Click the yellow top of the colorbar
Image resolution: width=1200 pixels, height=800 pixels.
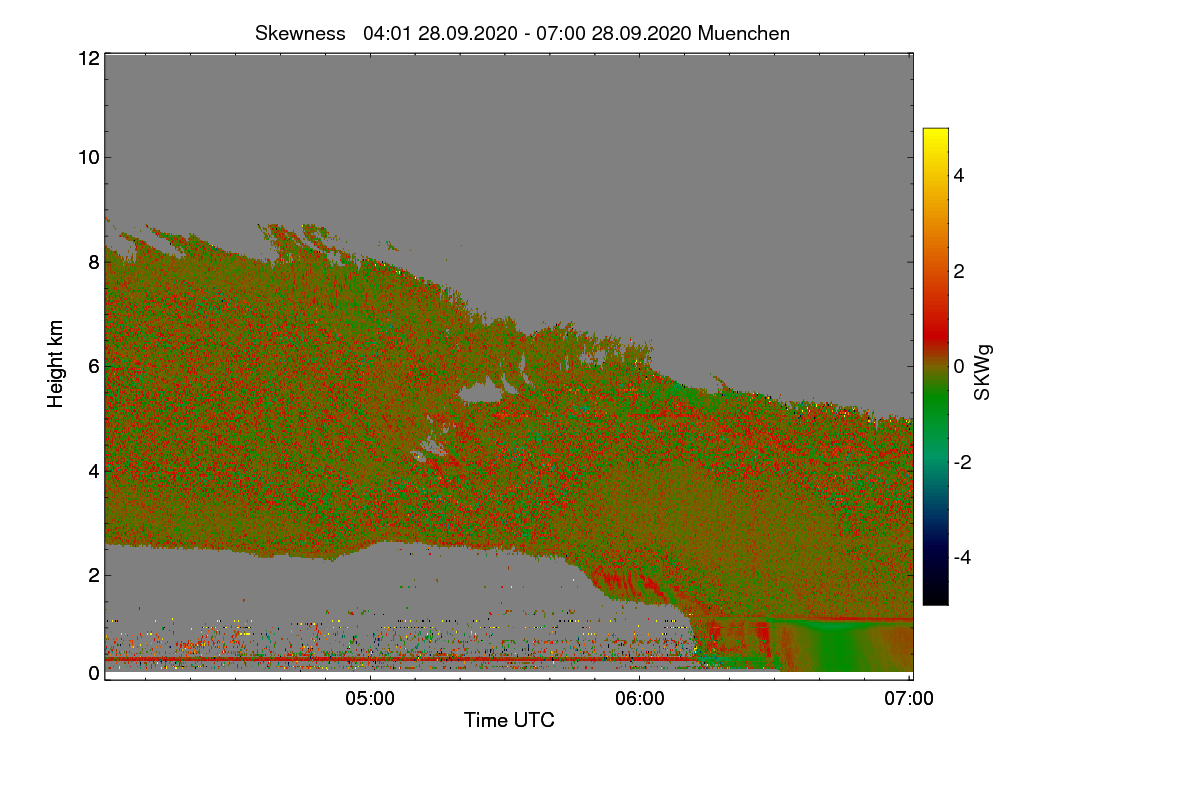tap(935, 136)
